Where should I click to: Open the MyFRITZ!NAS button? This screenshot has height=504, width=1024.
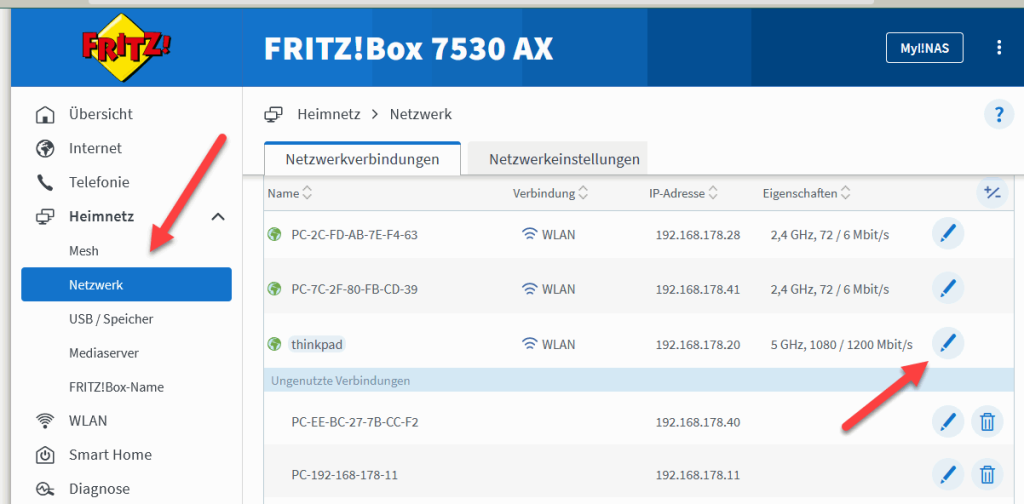[x=924, y=48]
